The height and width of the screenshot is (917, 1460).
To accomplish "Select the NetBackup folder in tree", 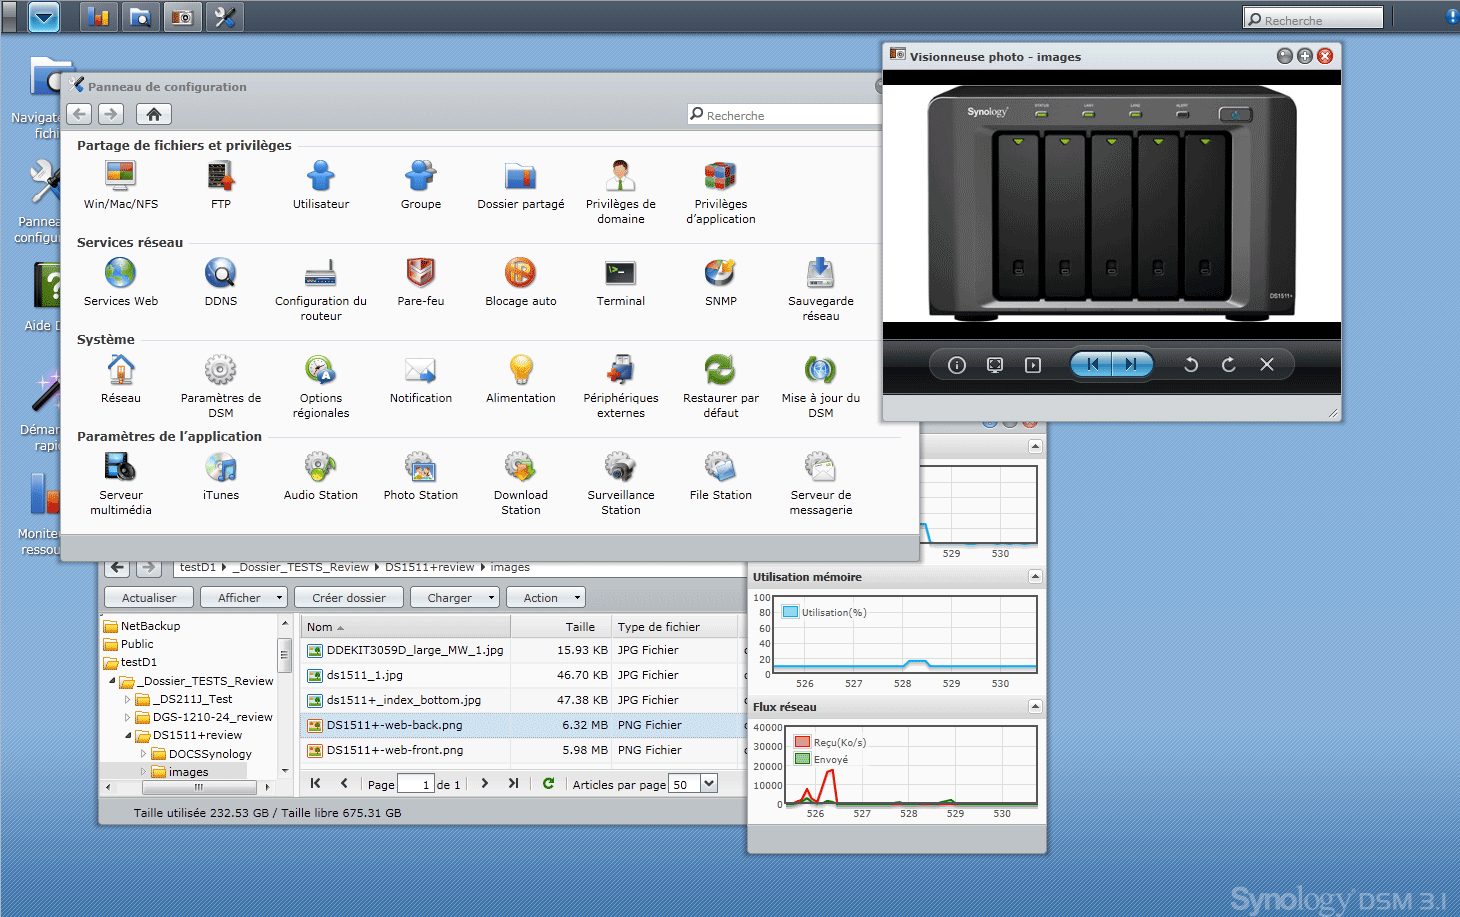I will click(150, 626).
